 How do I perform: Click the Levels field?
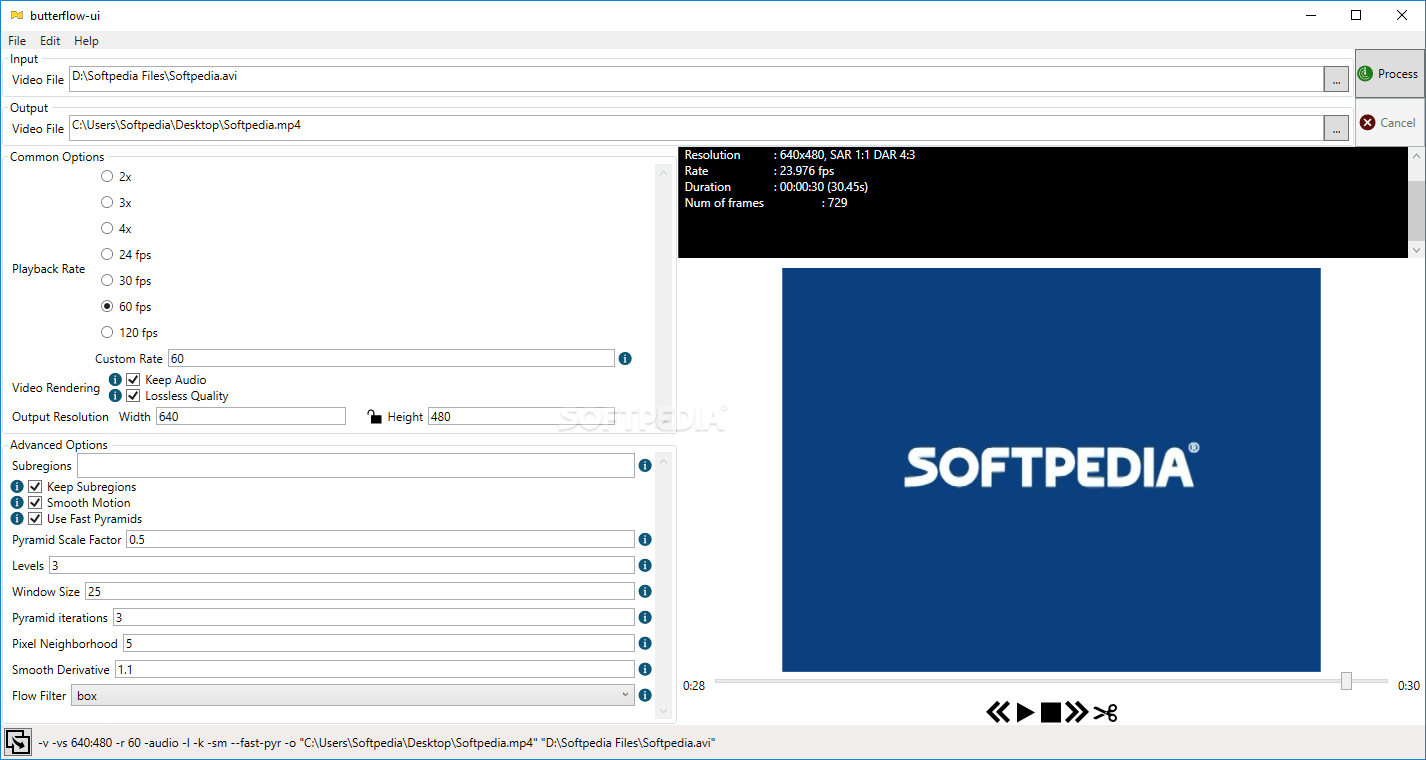point(342,566)
